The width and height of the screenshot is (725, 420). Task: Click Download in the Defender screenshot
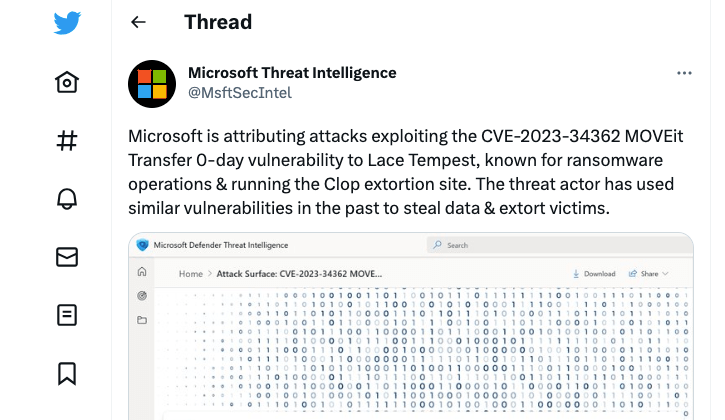pos(593,273)
